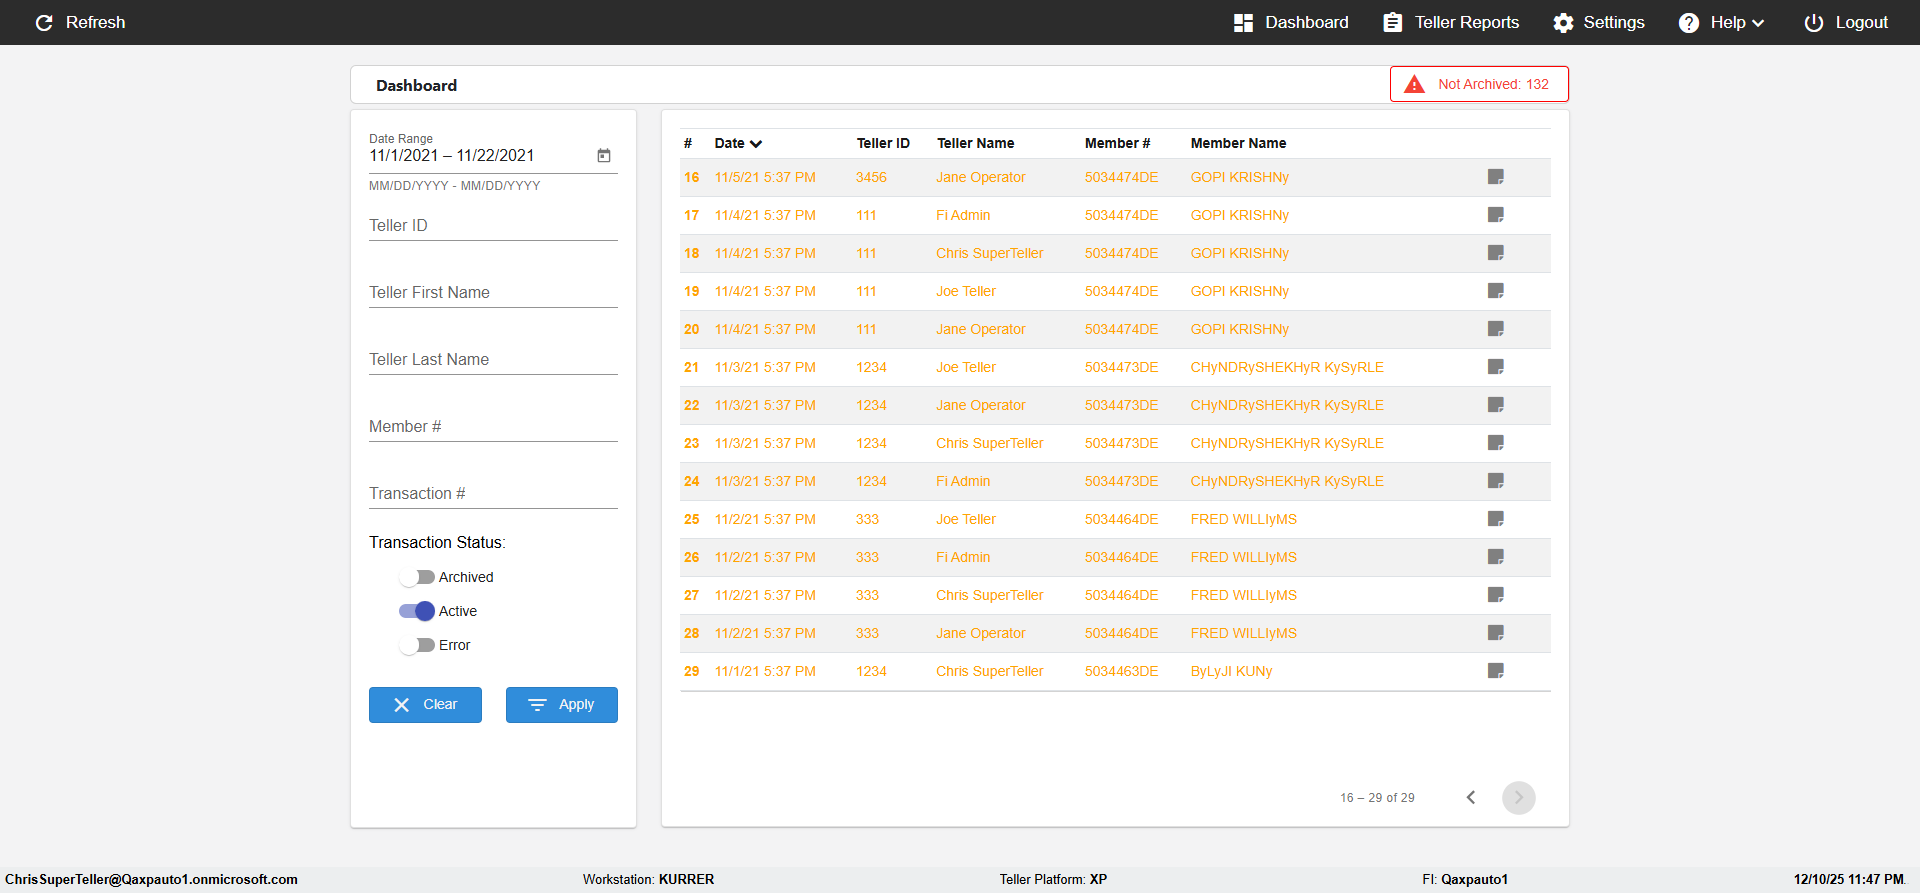Click row number 24 in the table
Screen dimensions: 1920x893
click(692, 481)
